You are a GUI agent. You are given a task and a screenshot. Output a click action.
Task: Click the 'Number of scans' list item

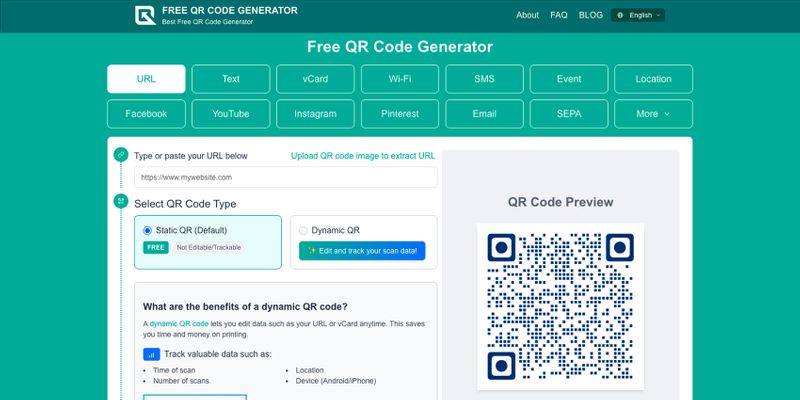tap(181, 381)
